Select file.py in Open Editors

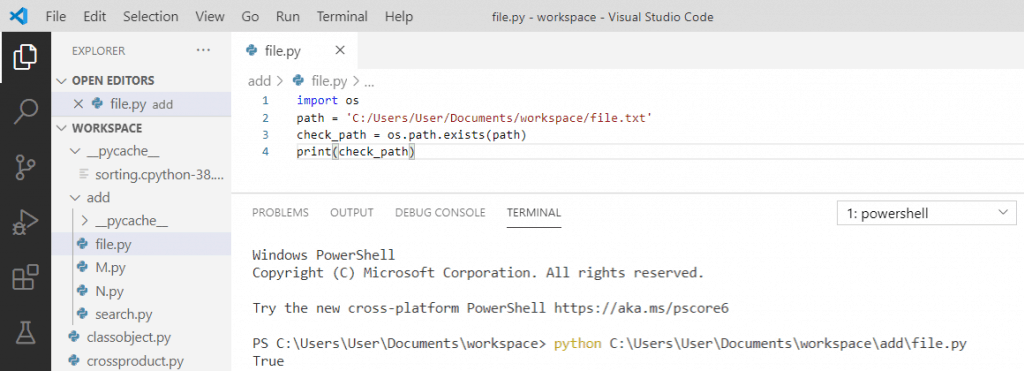[x=141, y=104]
